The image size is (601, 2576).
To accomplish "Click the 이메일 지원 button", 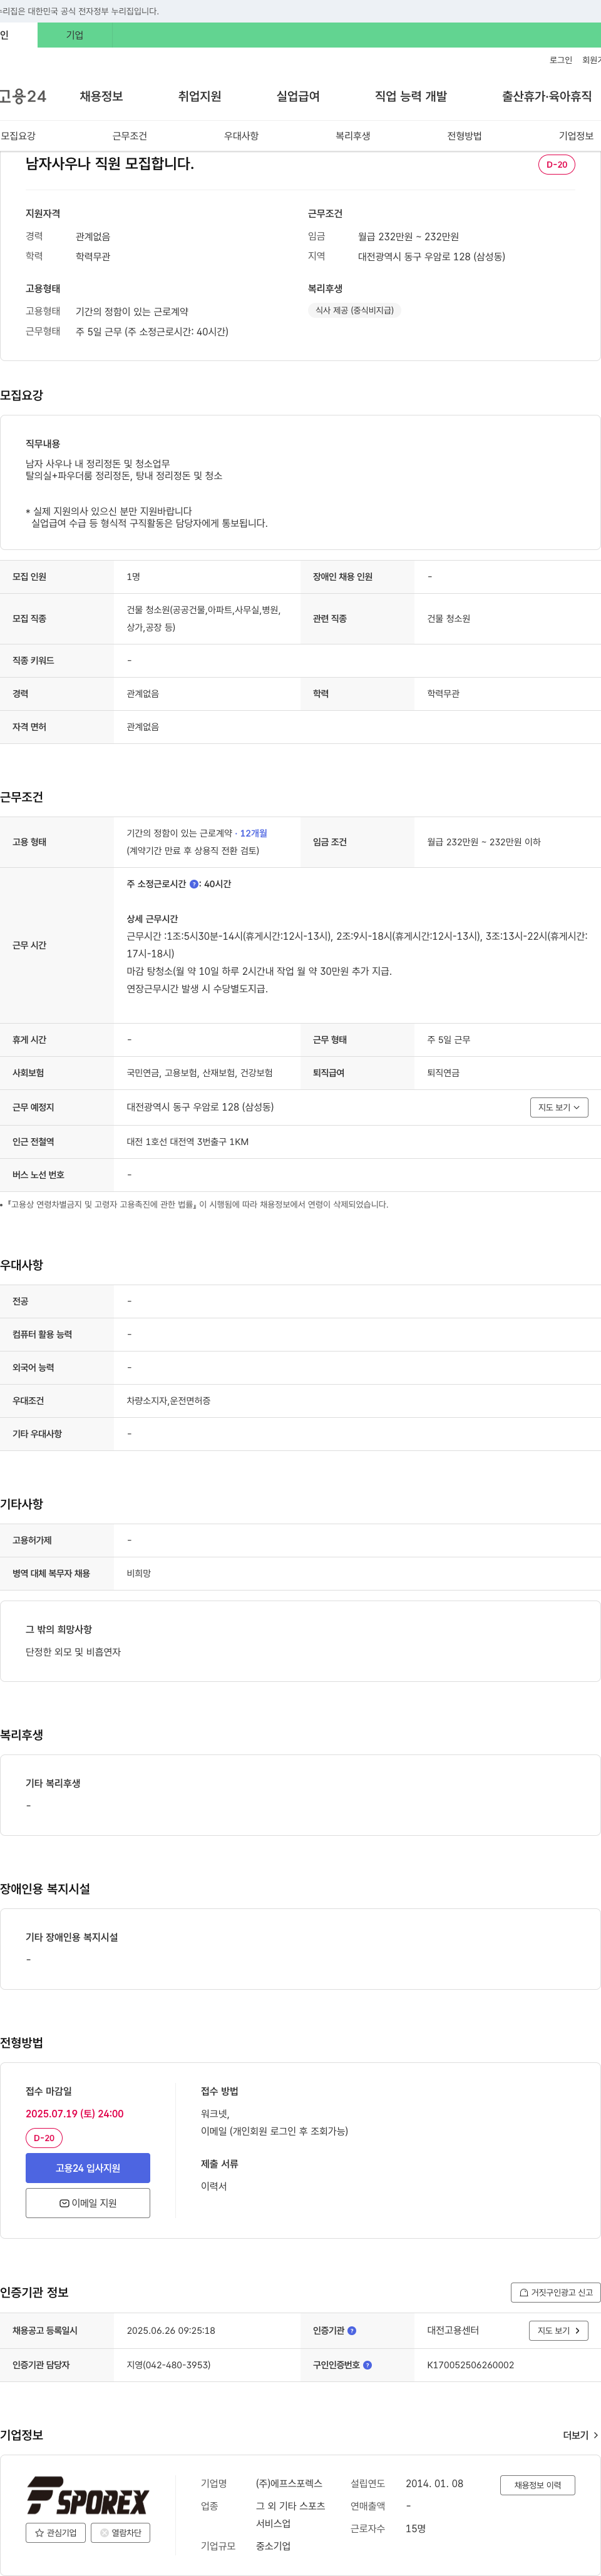I will (x=88, y=2203).
